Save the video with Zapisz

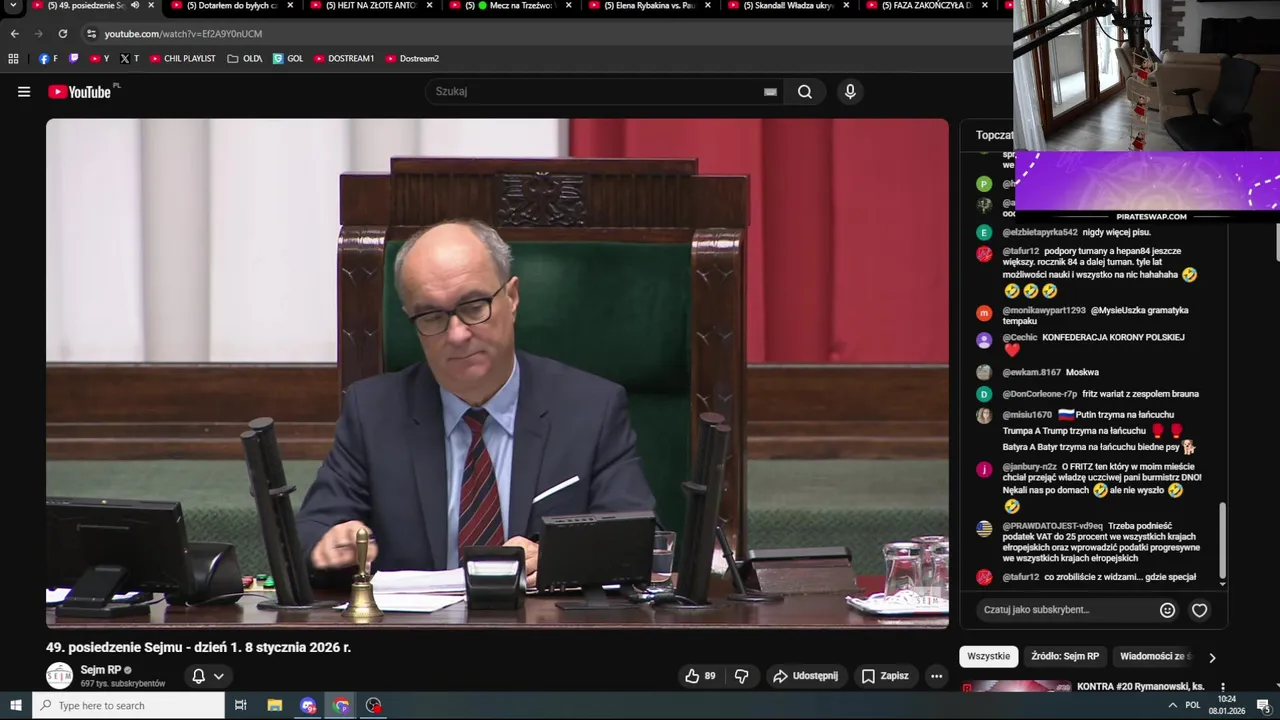[x=885, y=676]
